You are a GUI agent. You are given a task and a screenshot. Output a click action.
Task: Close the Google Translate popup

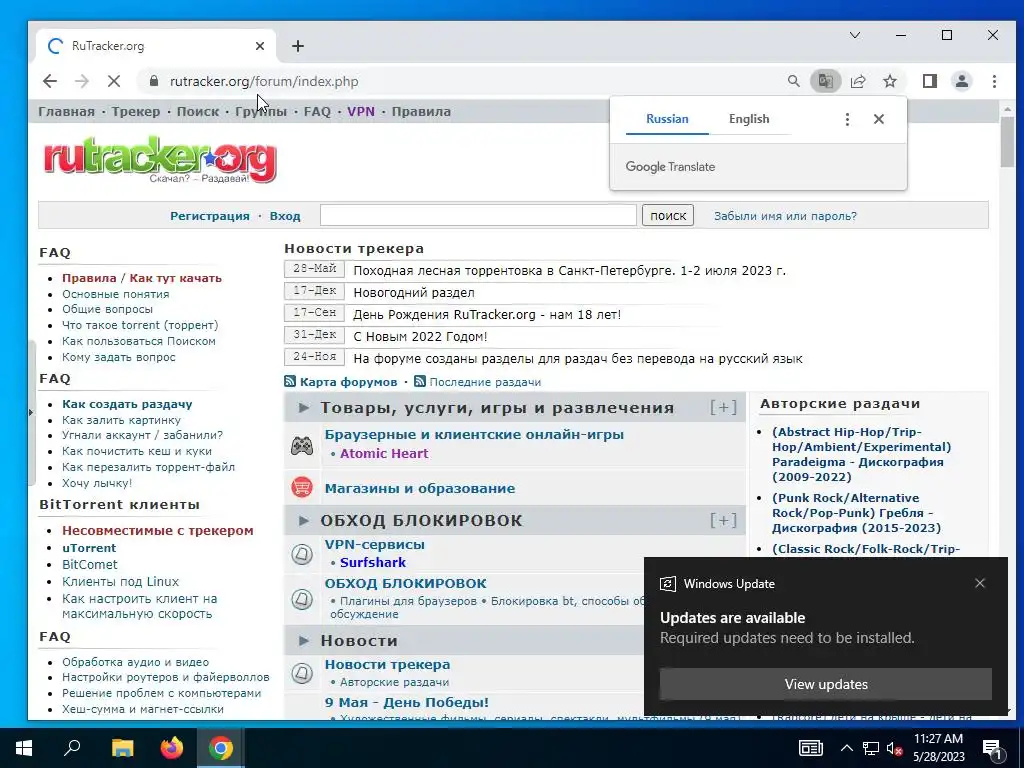(x=879, y=119)
